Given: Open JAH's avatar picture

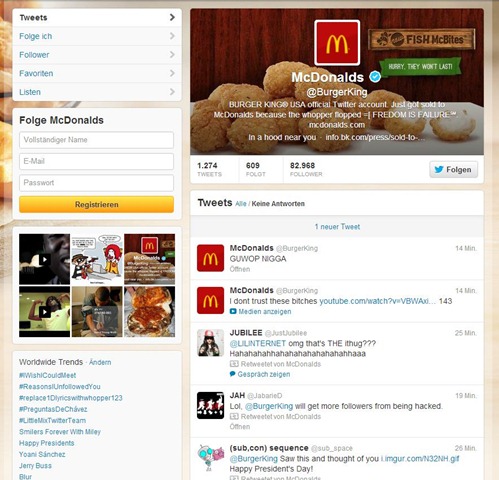Looking at the screenshot, I should 210,405.
